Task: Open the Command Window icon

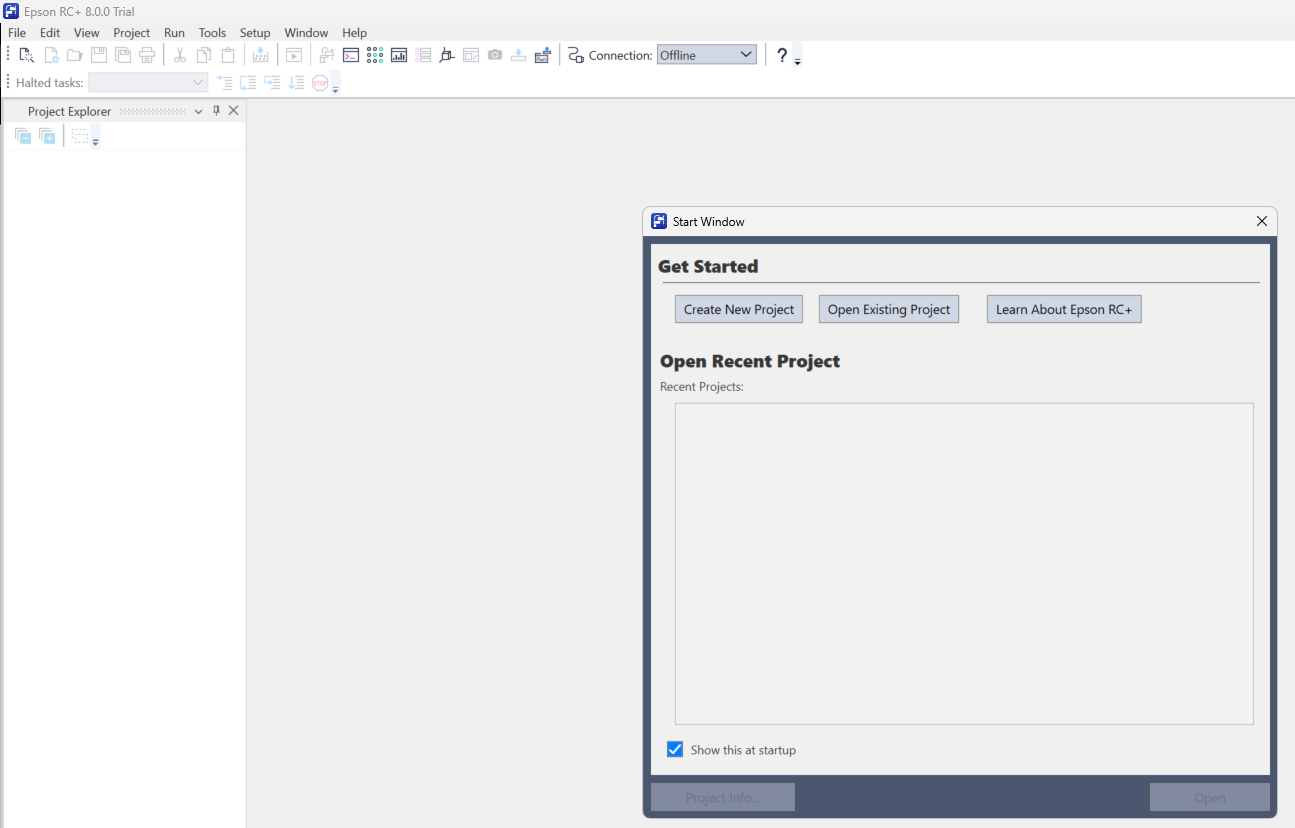Action: pyautogui.click(x=351, y=55)
